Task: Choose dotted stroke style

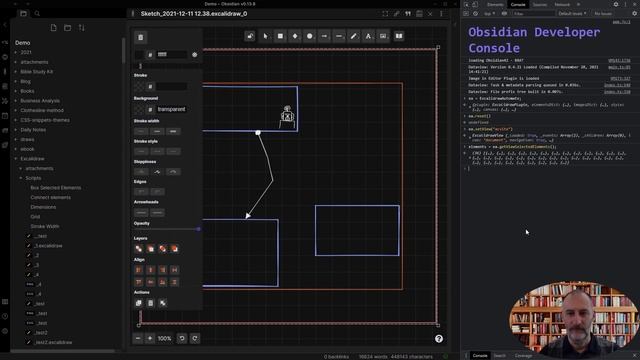Action: pos(173,151)
